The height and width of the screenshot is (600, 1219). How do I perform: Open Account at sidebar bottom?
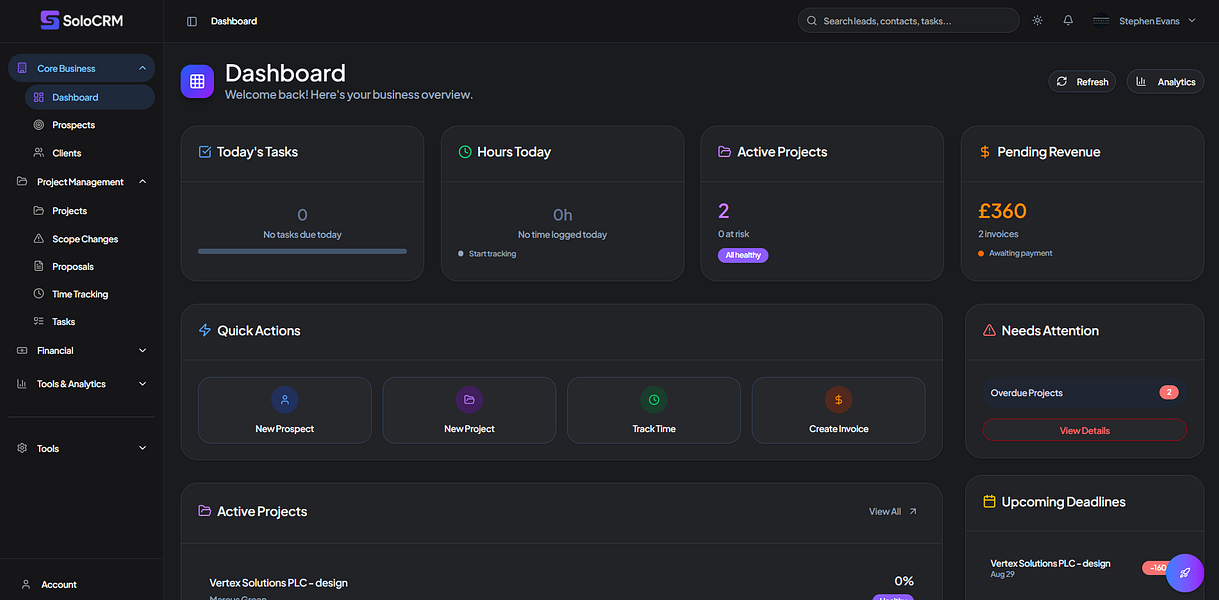(x=81, y=584)
